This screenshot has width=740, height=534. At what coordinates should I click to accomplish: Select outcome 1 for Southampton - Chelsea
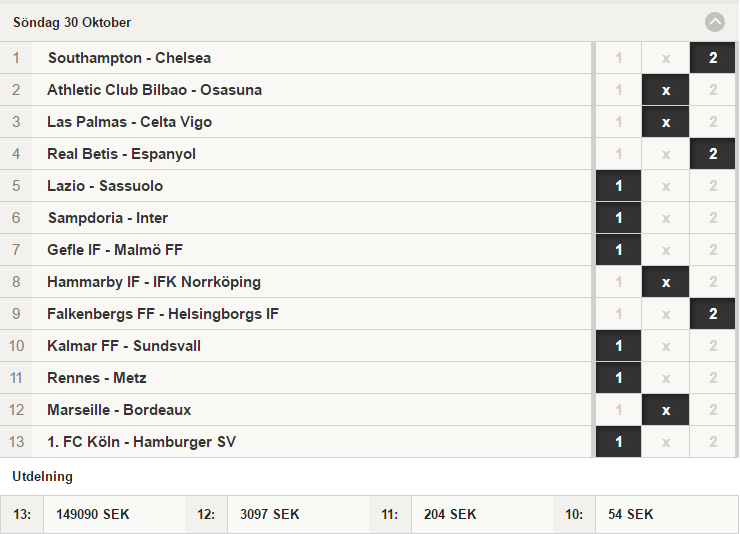click(618, 58)
